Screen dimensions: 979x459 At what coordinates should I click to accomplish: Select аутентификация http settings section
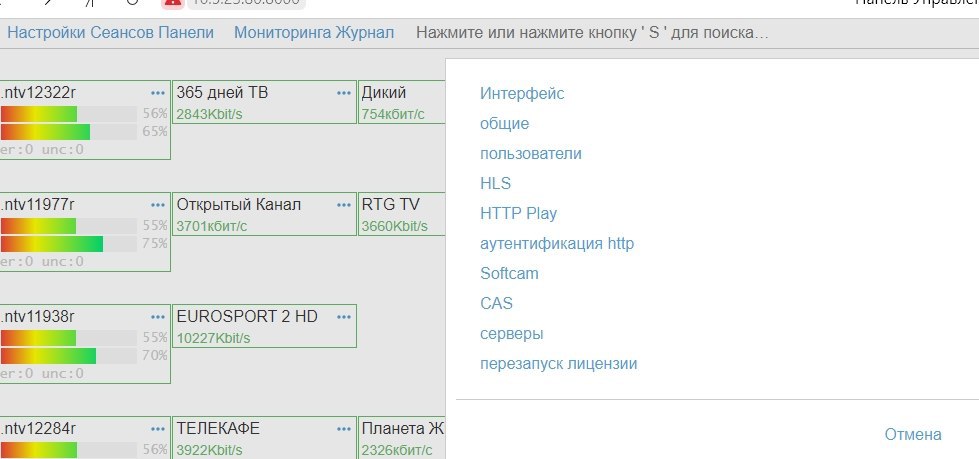[x=557, y=244]
